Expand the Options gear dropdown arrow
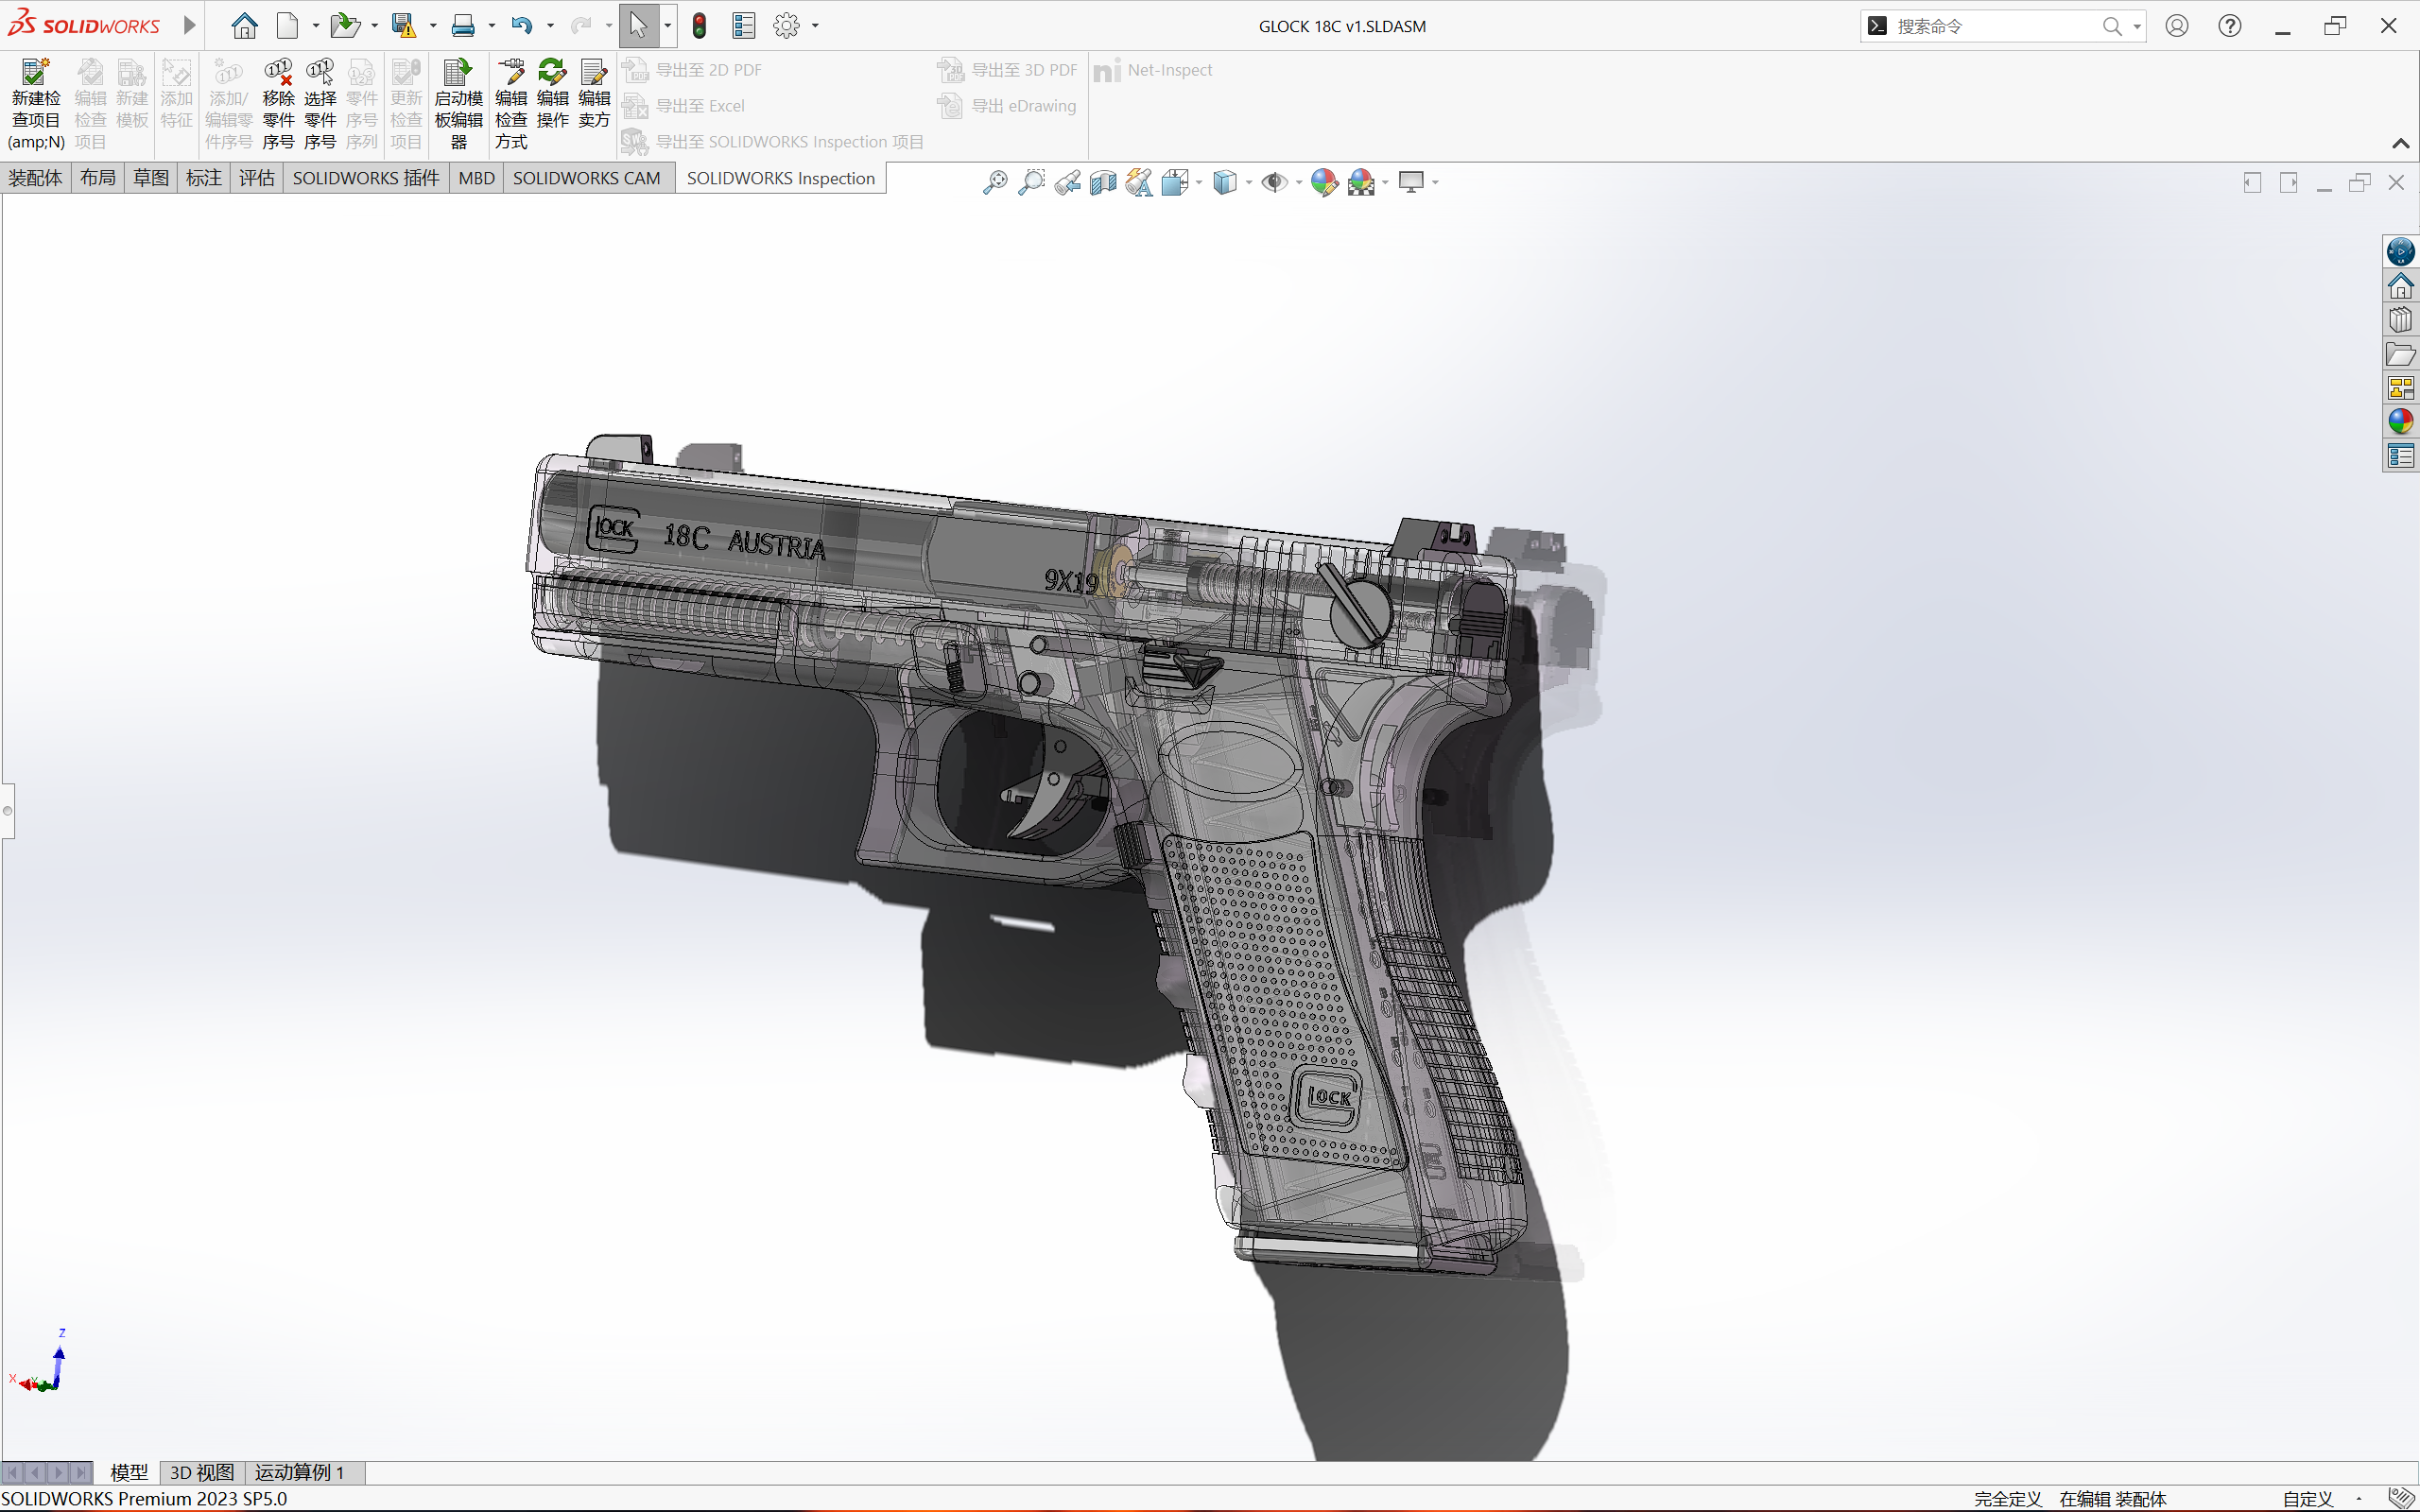The width and height of the screenshot is (2420, 1512). pyautogui.click(x=815, y=26)
